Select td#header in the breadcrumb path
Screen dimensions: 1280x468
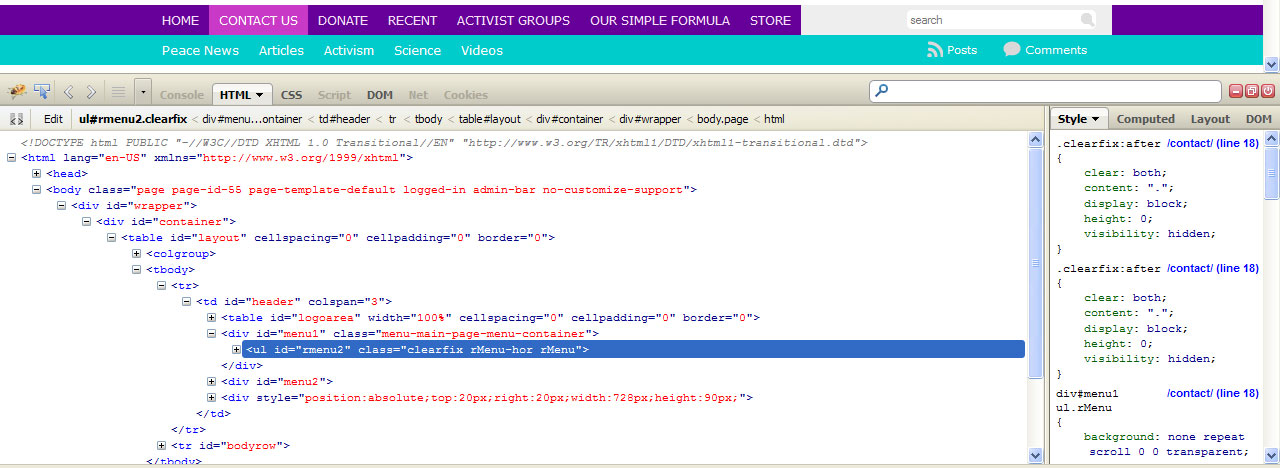coord(345,119)
